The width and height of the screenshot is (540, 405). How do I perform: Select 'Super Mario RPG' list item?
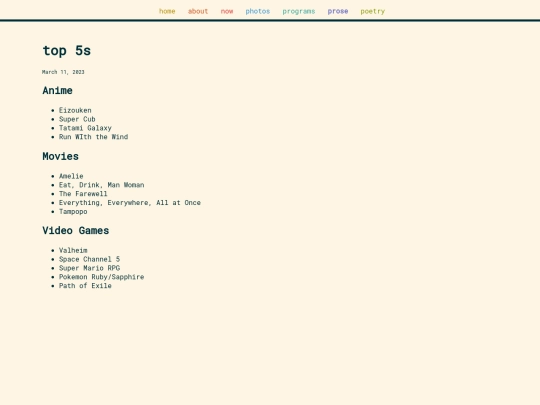point(90,268)
